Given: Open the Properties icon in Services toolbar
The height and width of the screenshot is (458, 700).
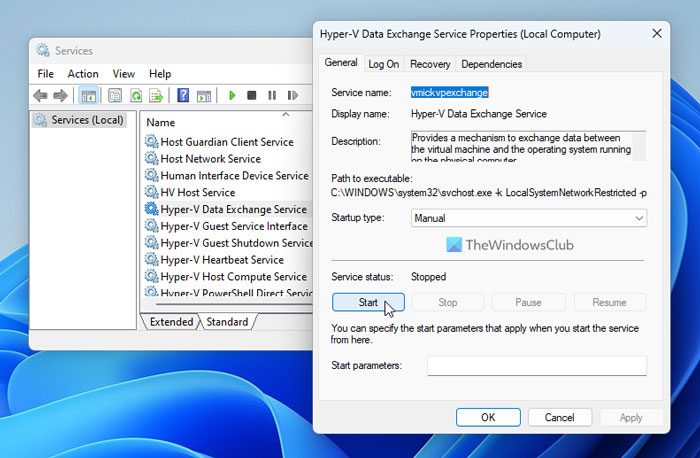Looking at the screenshot, I should [x=115, y=96].
